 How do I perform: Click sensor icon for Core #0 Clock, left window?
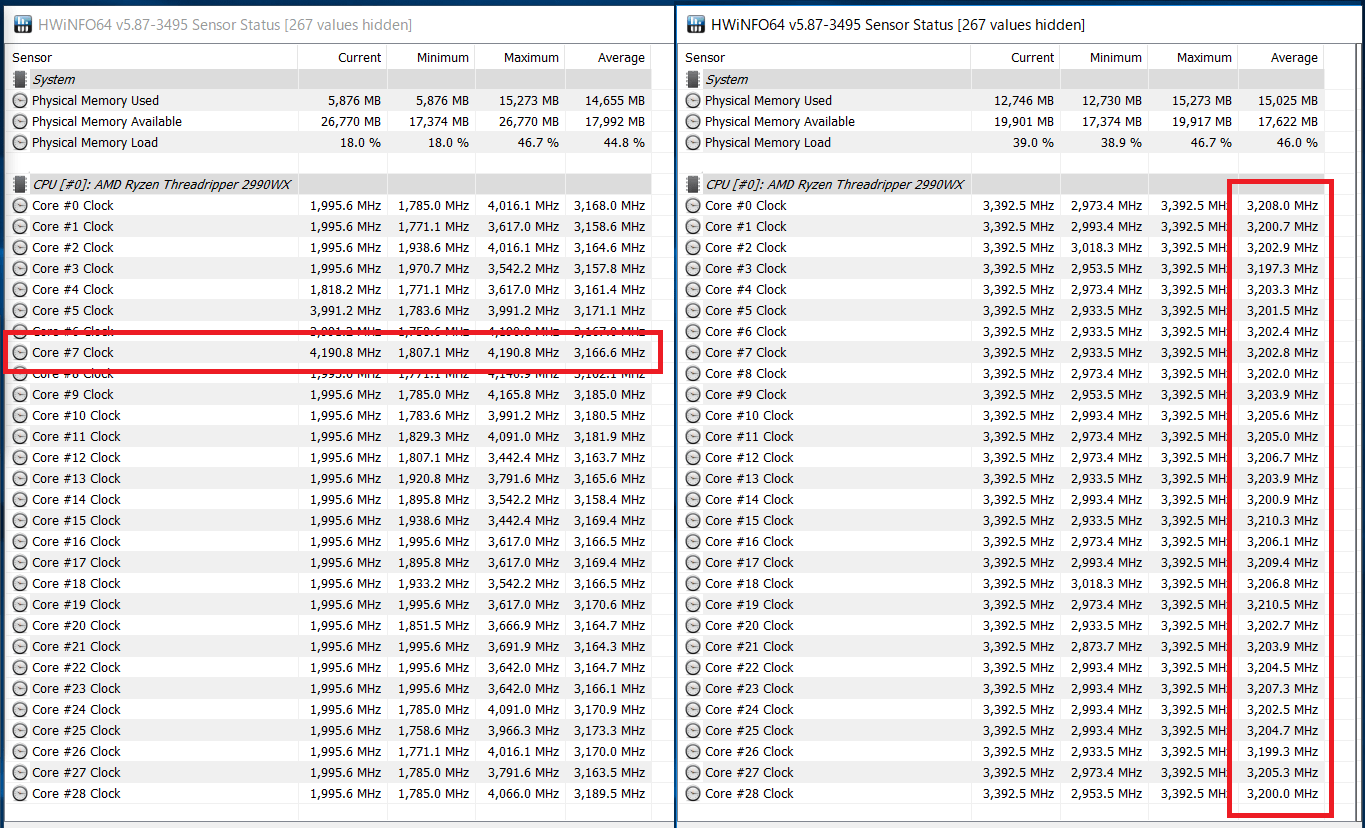[20, 205]
